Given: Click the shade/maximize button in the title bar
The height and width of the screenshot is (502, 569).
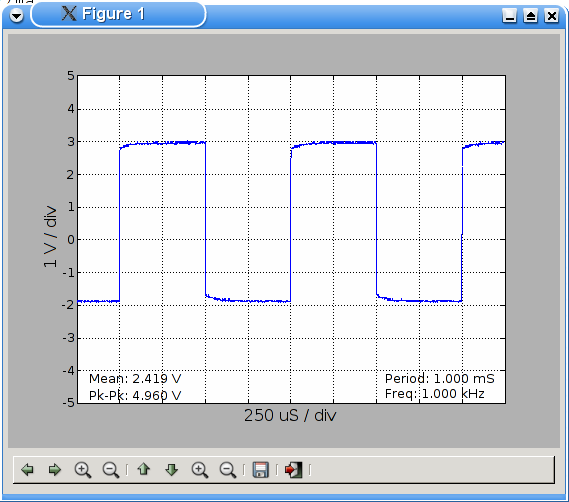Looking at the screenshot, I should point(531,16).
